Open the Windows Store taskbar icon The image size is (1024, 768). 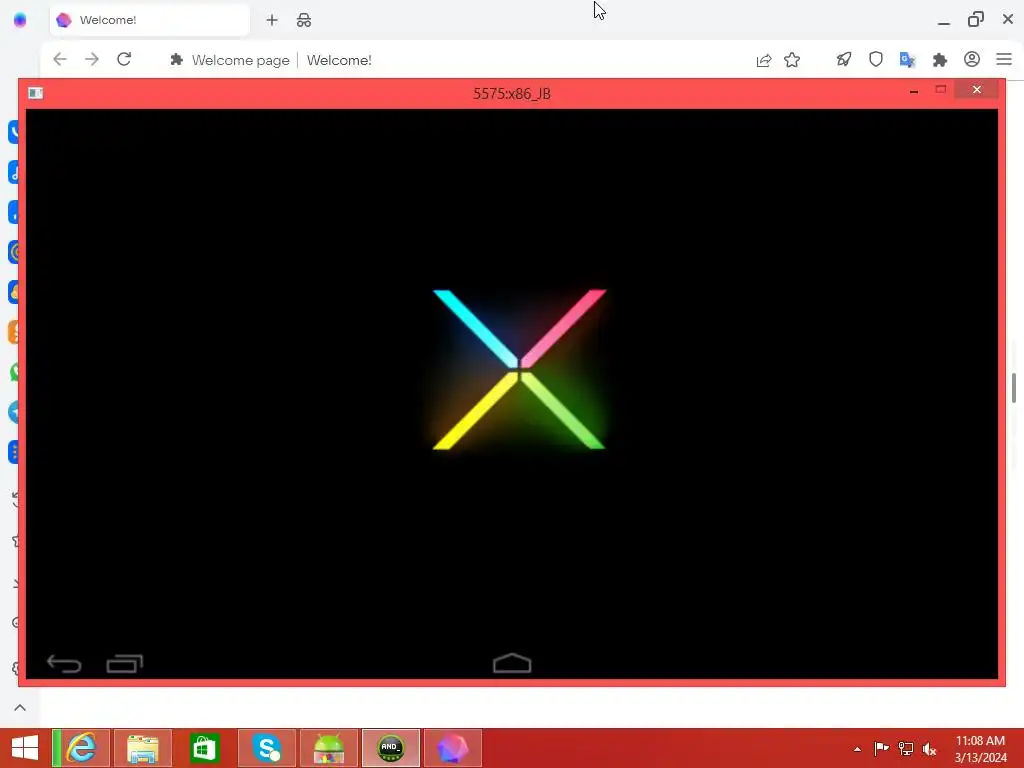[204, 748]
